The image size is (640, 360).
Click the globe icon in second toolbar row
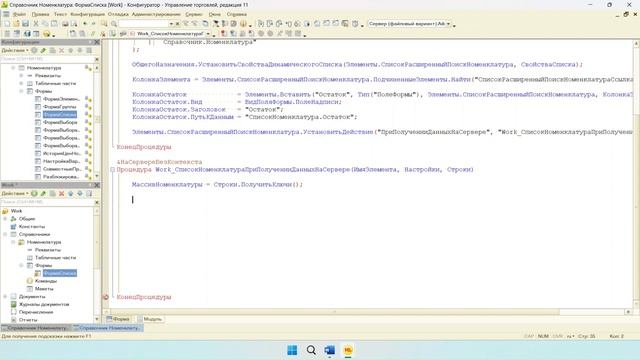(27, 33)
